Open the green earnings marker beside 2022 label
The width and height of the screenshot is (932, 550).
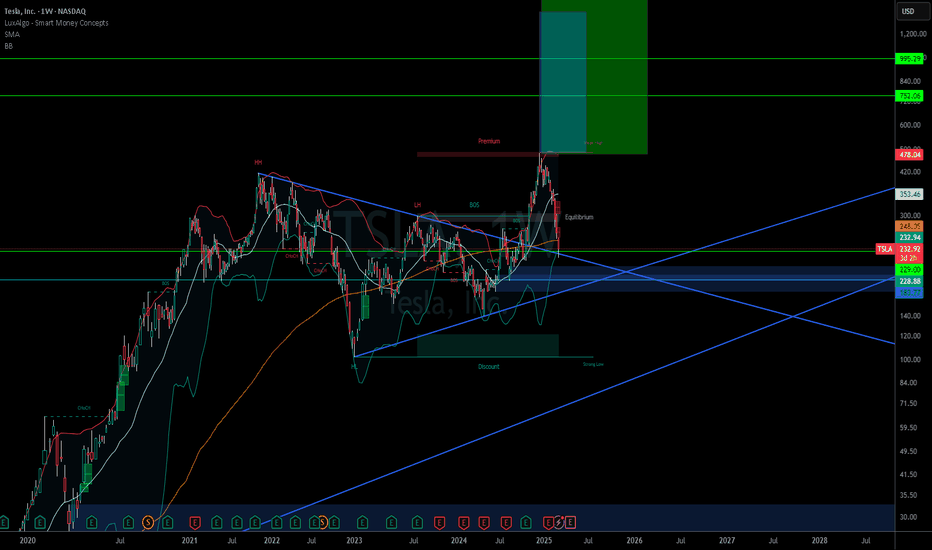click(x=277, y=523)
